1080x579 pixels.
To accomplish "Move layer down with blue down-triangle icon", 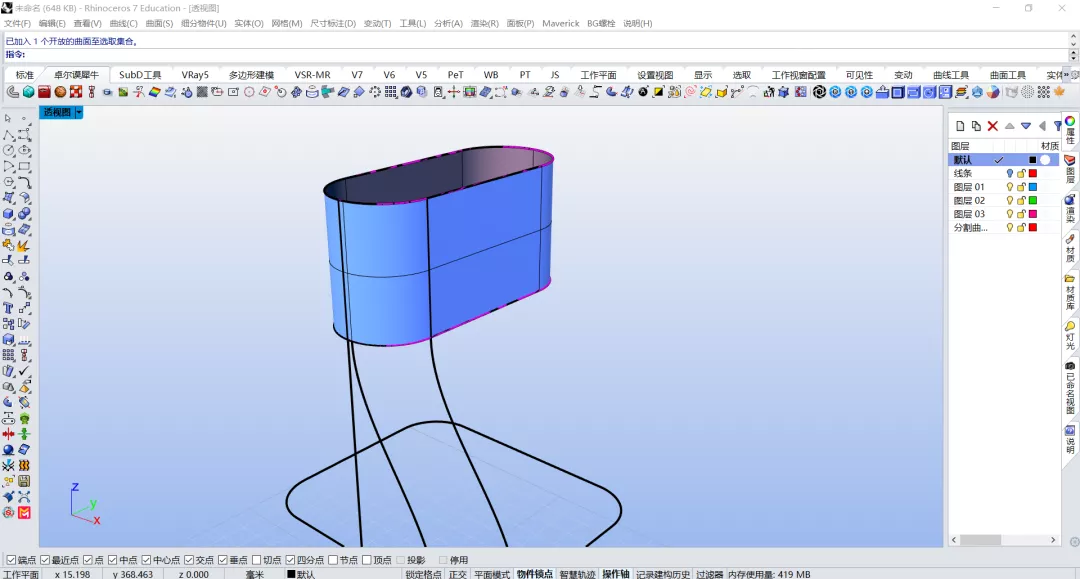I will point(1026,126).
